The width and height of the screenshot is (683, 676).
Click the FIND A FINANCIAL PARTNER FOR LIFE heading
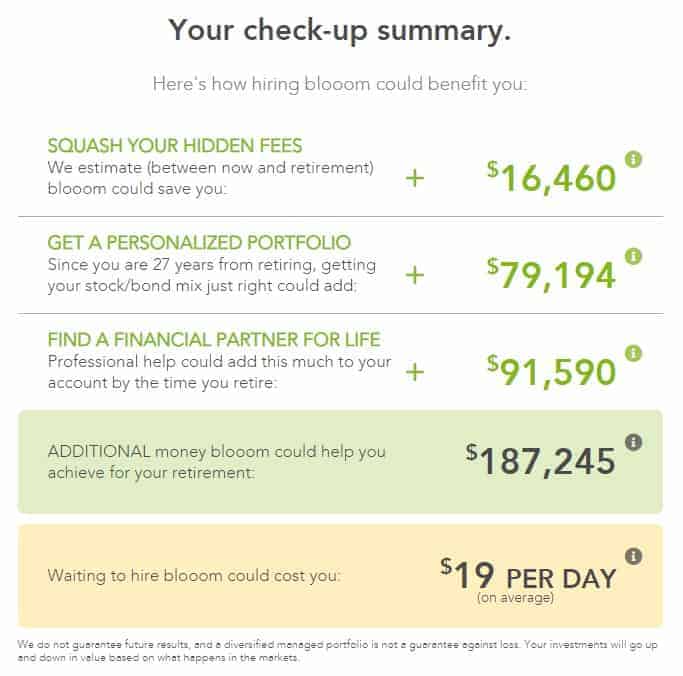click(x=214, y=339)
